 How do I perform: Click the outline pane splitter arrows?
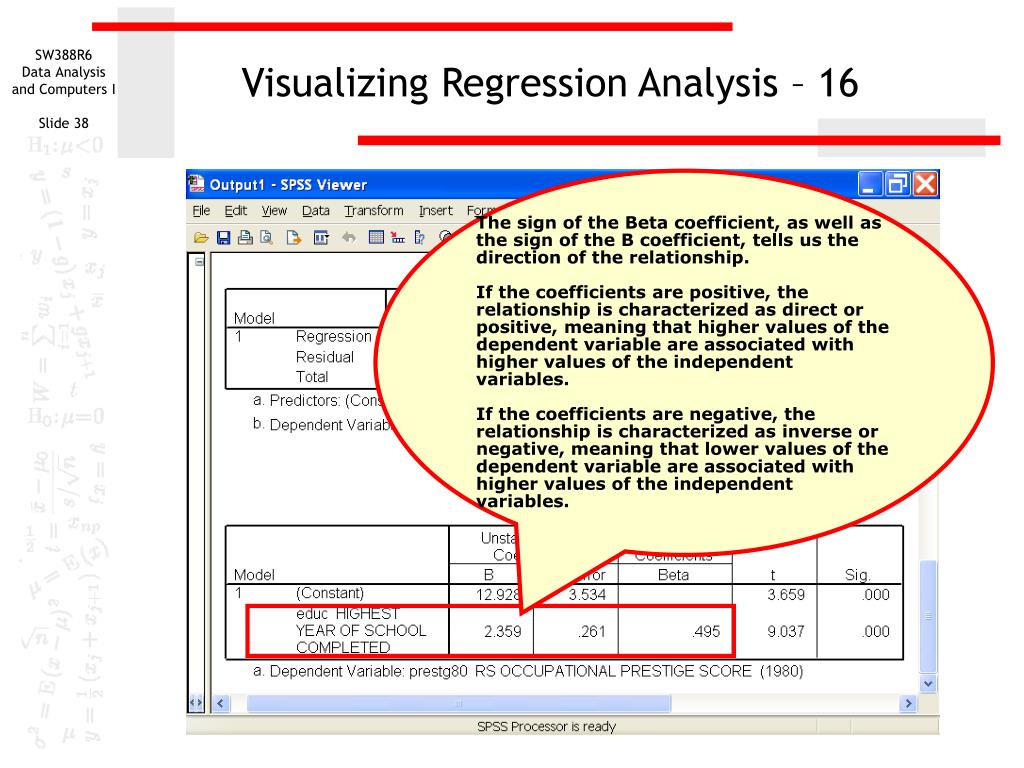click(x=195, y=703)
